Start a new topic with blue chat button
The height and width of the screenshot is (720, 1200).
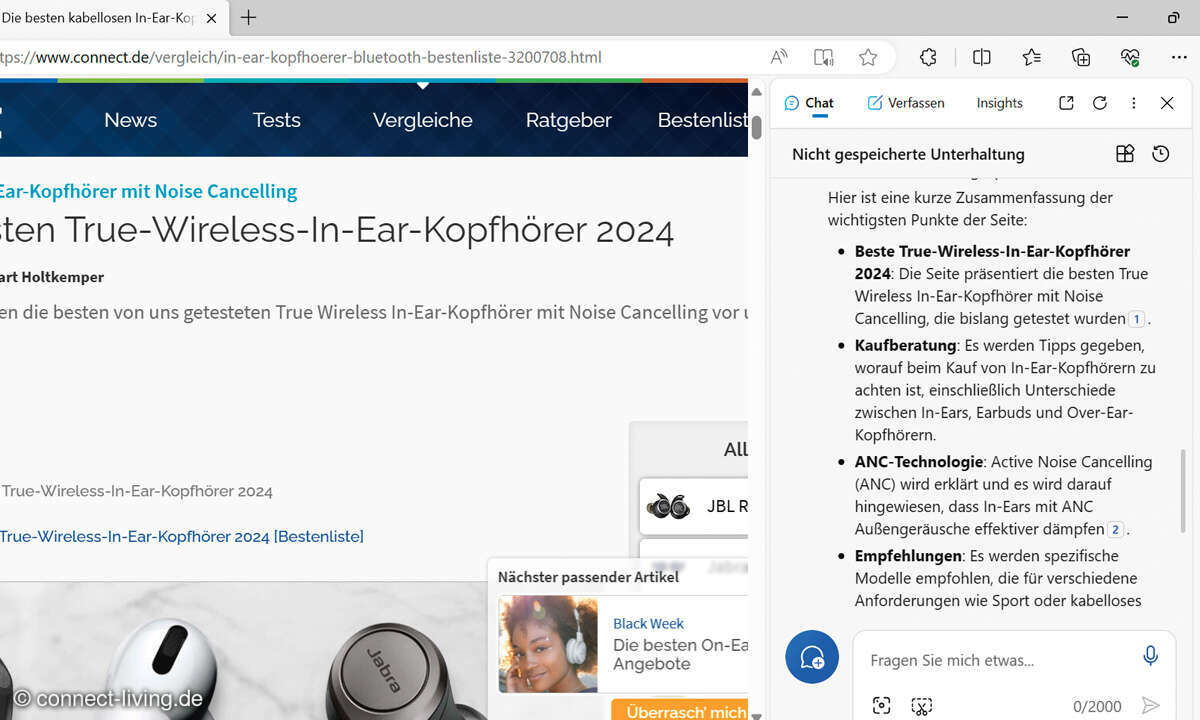pyautogui.click(x=812, y=657)
